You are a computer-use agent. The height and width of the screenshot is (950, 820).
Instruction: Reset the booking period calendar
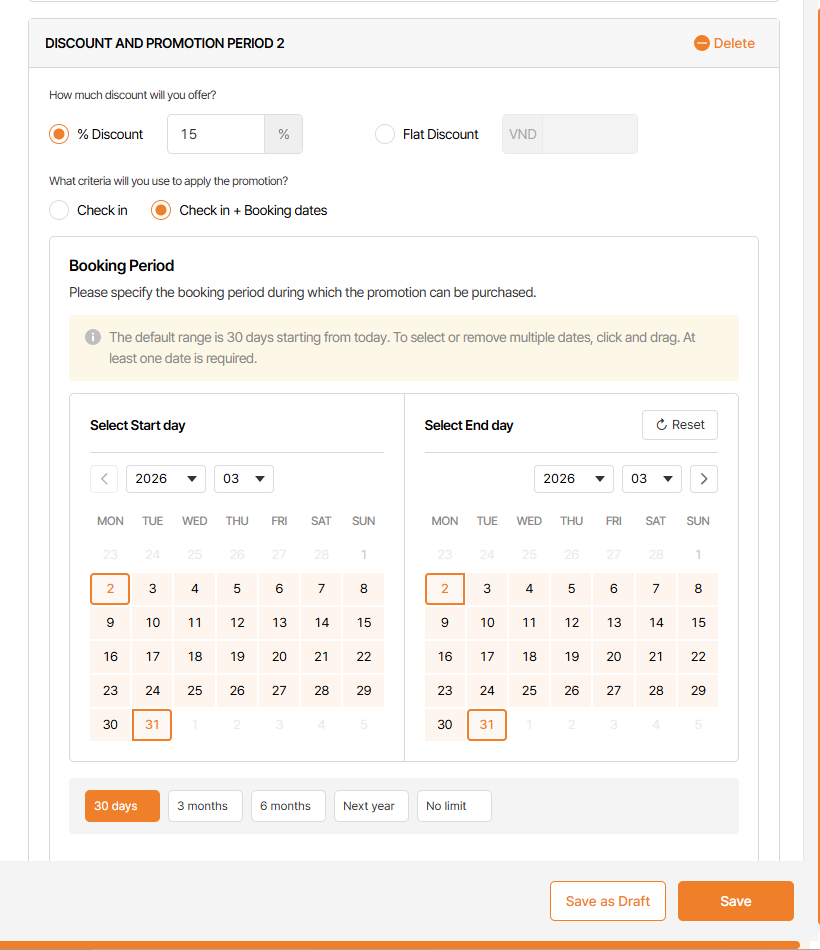coord(680,425)
